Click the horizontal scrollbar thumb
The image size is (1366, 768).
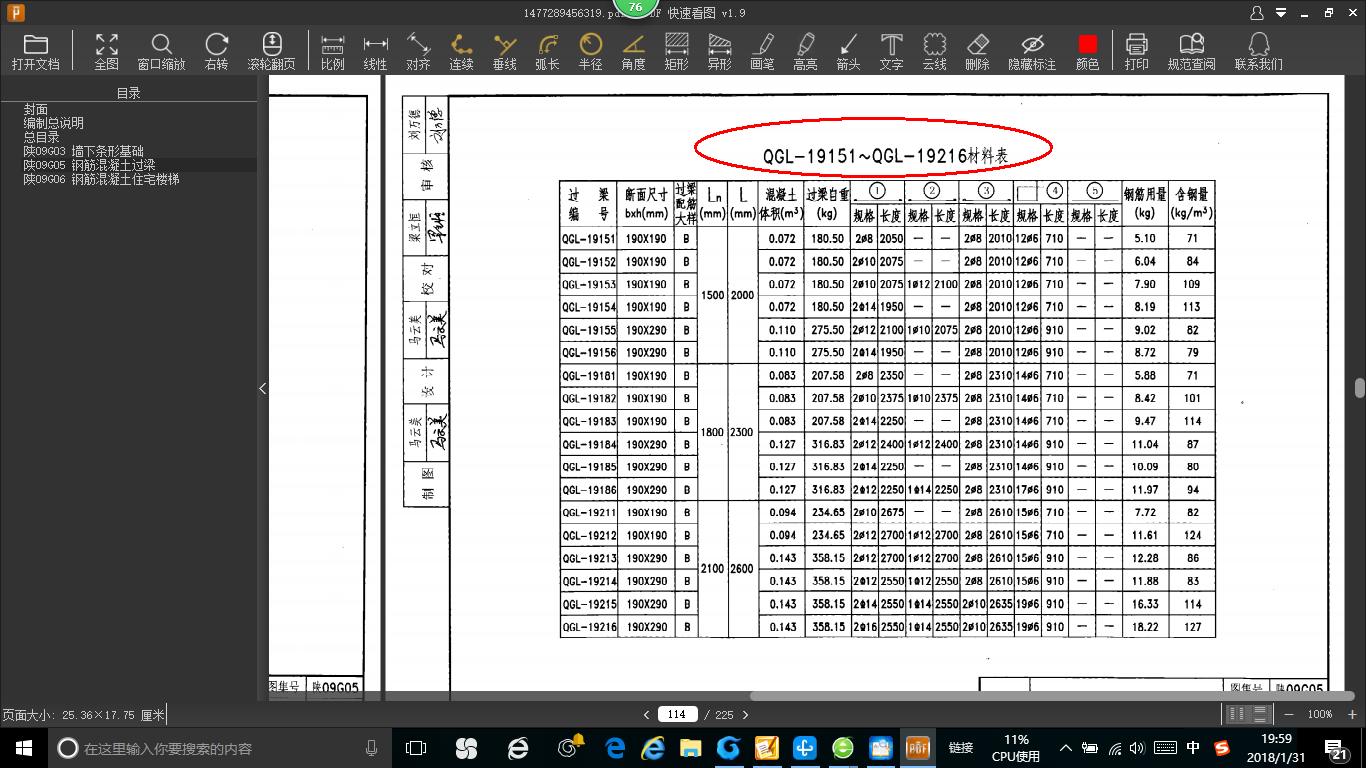[x=1051, y=696]
